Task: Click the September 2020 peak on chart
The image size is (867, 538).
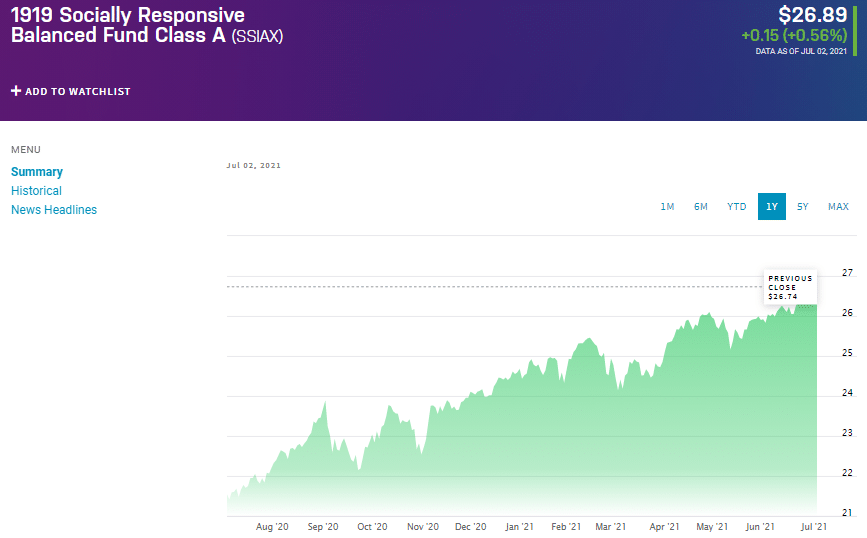Action: click(325, 403)
